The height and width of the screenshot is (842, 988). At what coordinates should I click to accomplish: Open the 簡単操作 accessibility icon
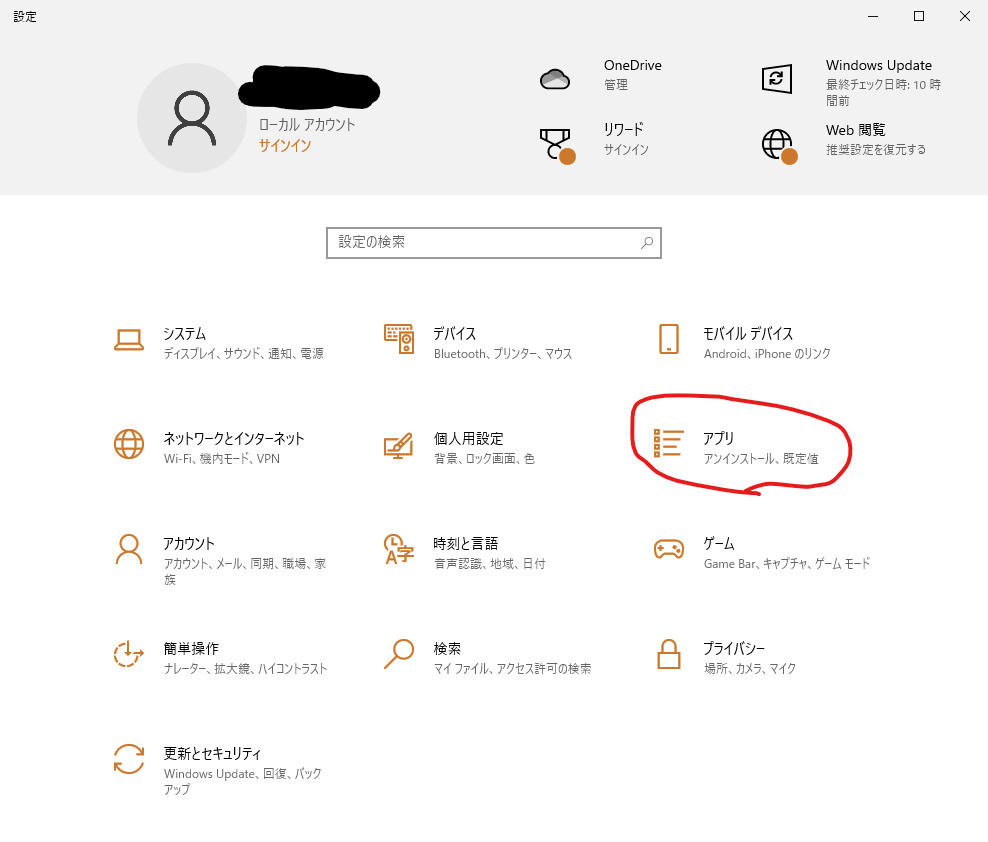pos(129,654)
